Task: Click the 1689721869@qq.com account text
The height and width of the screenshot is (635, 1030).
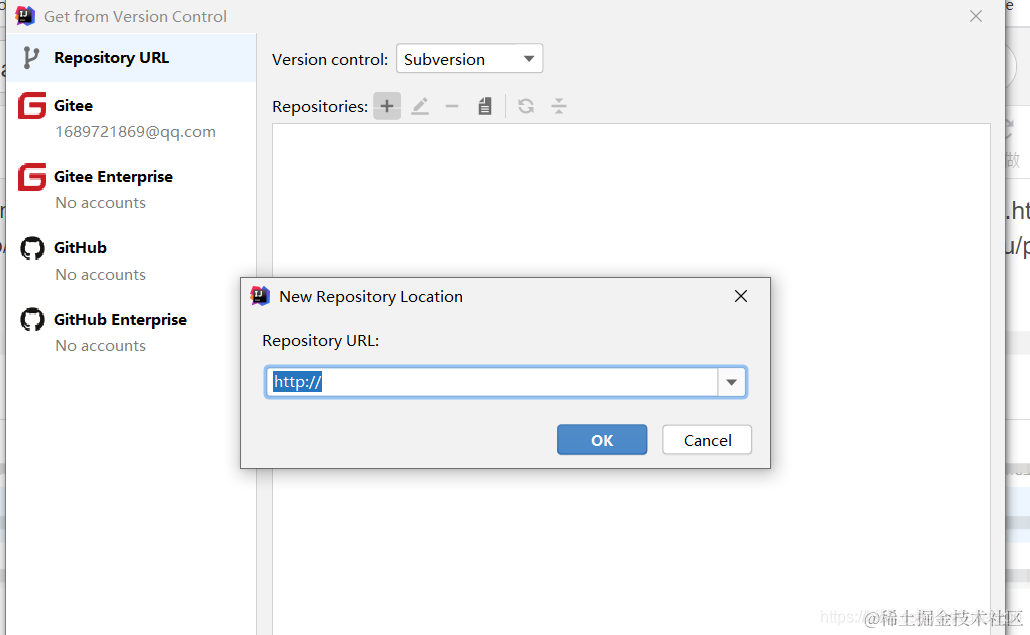Action: 135,132
